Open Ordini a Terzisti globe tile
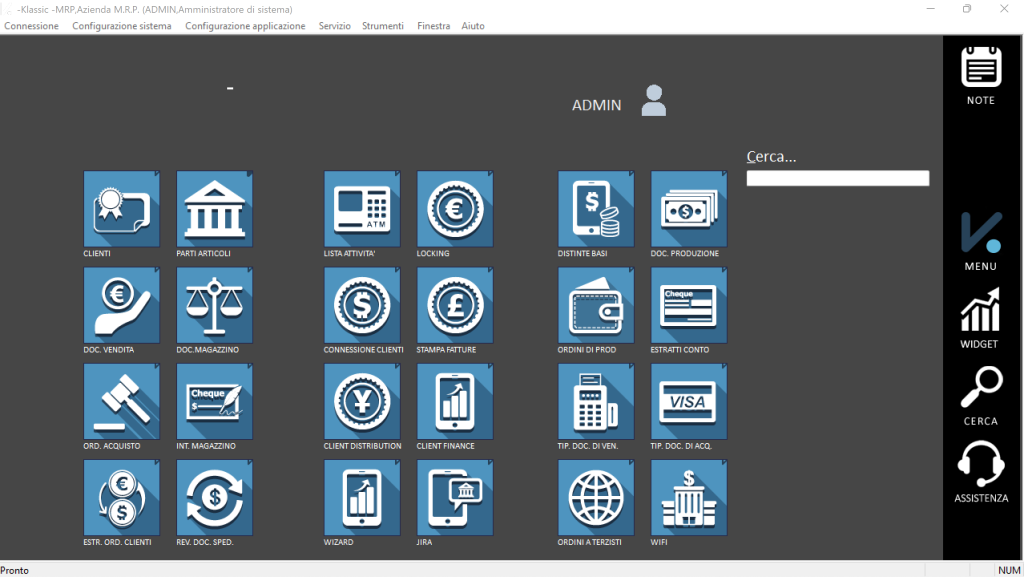1024x577 pixels. tap(596, 497)
